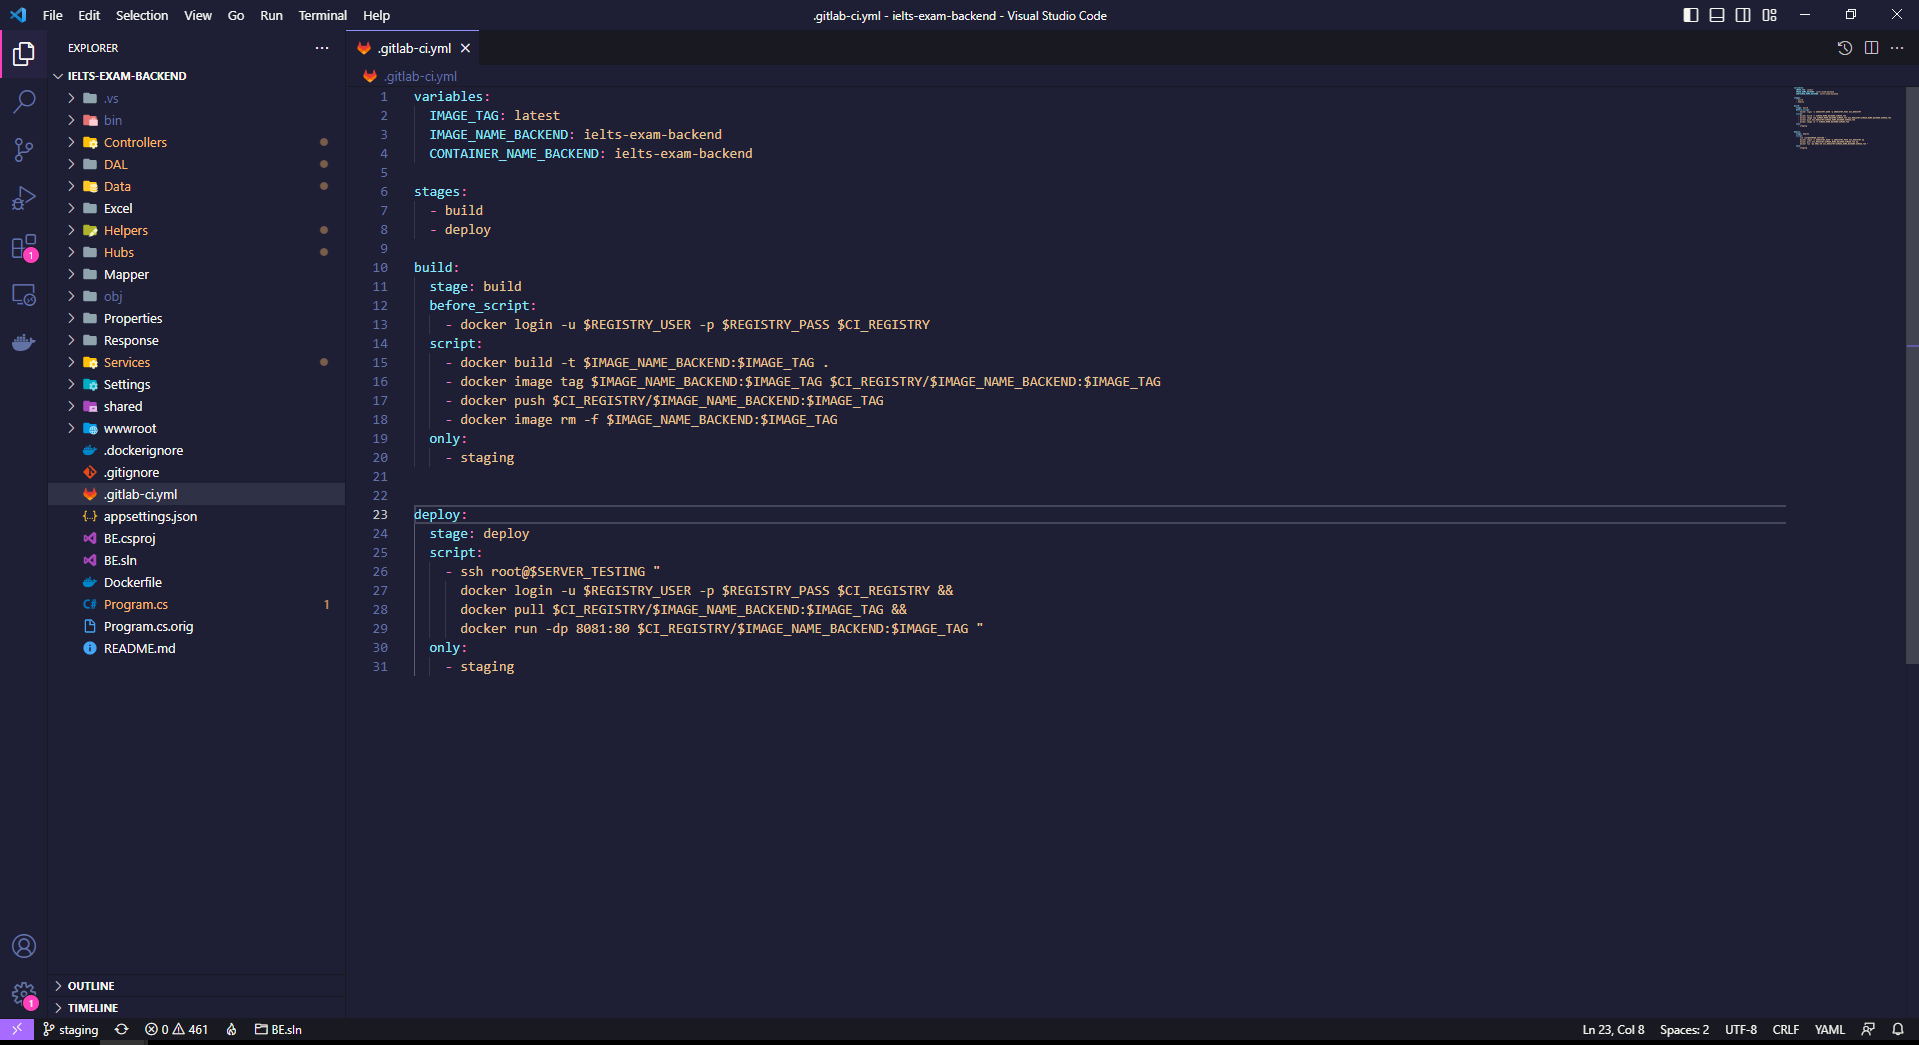This screenshot has width=1919, height=1045.
Task: Open Accounts menu icon
Action: click(24, 946)
